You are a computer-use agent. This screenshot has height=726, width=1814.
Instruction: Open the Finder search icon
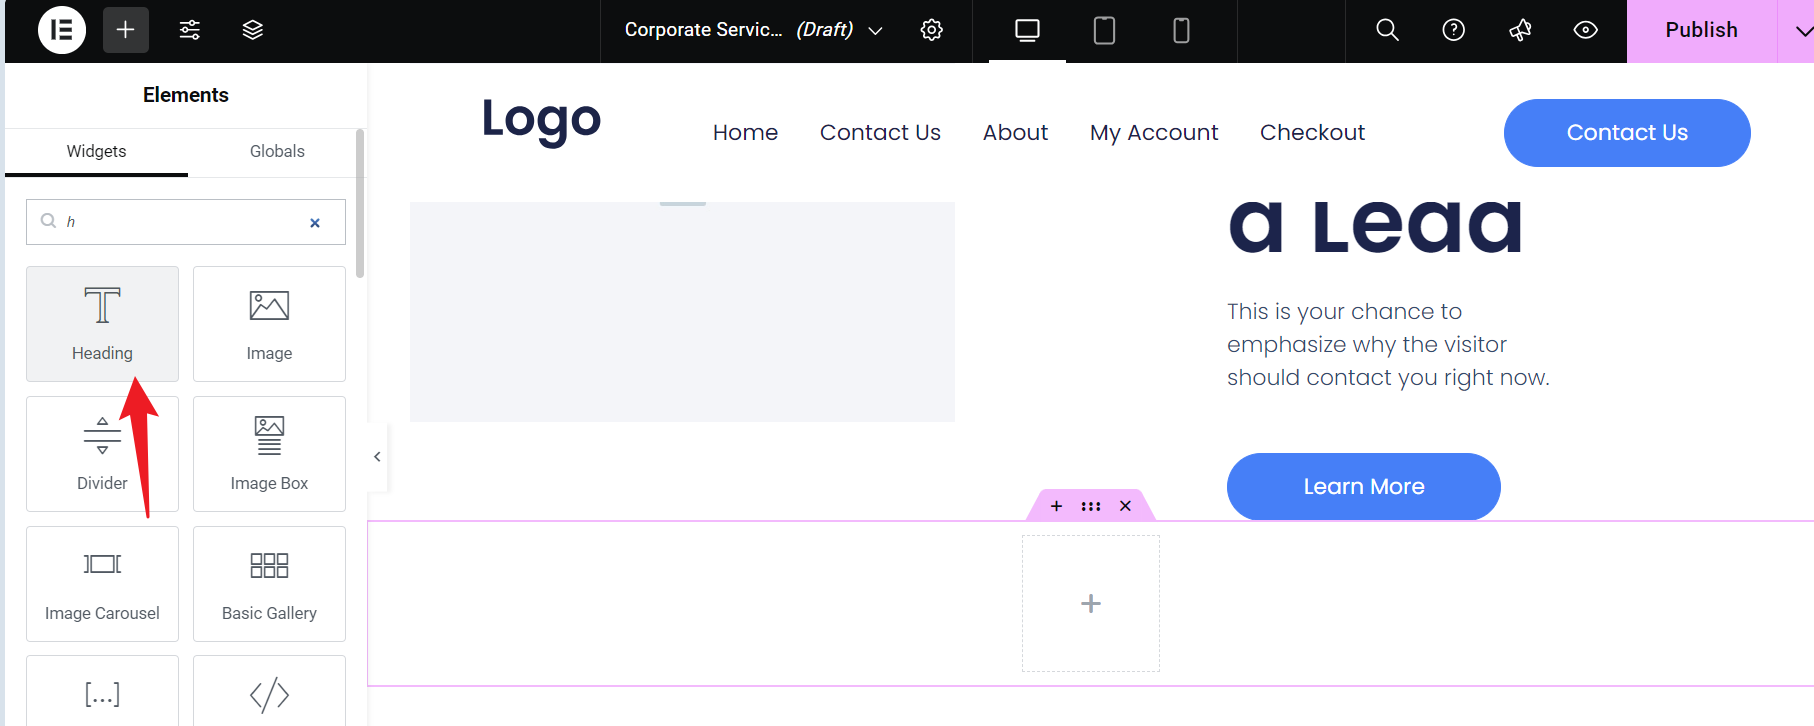[1387, 30]
